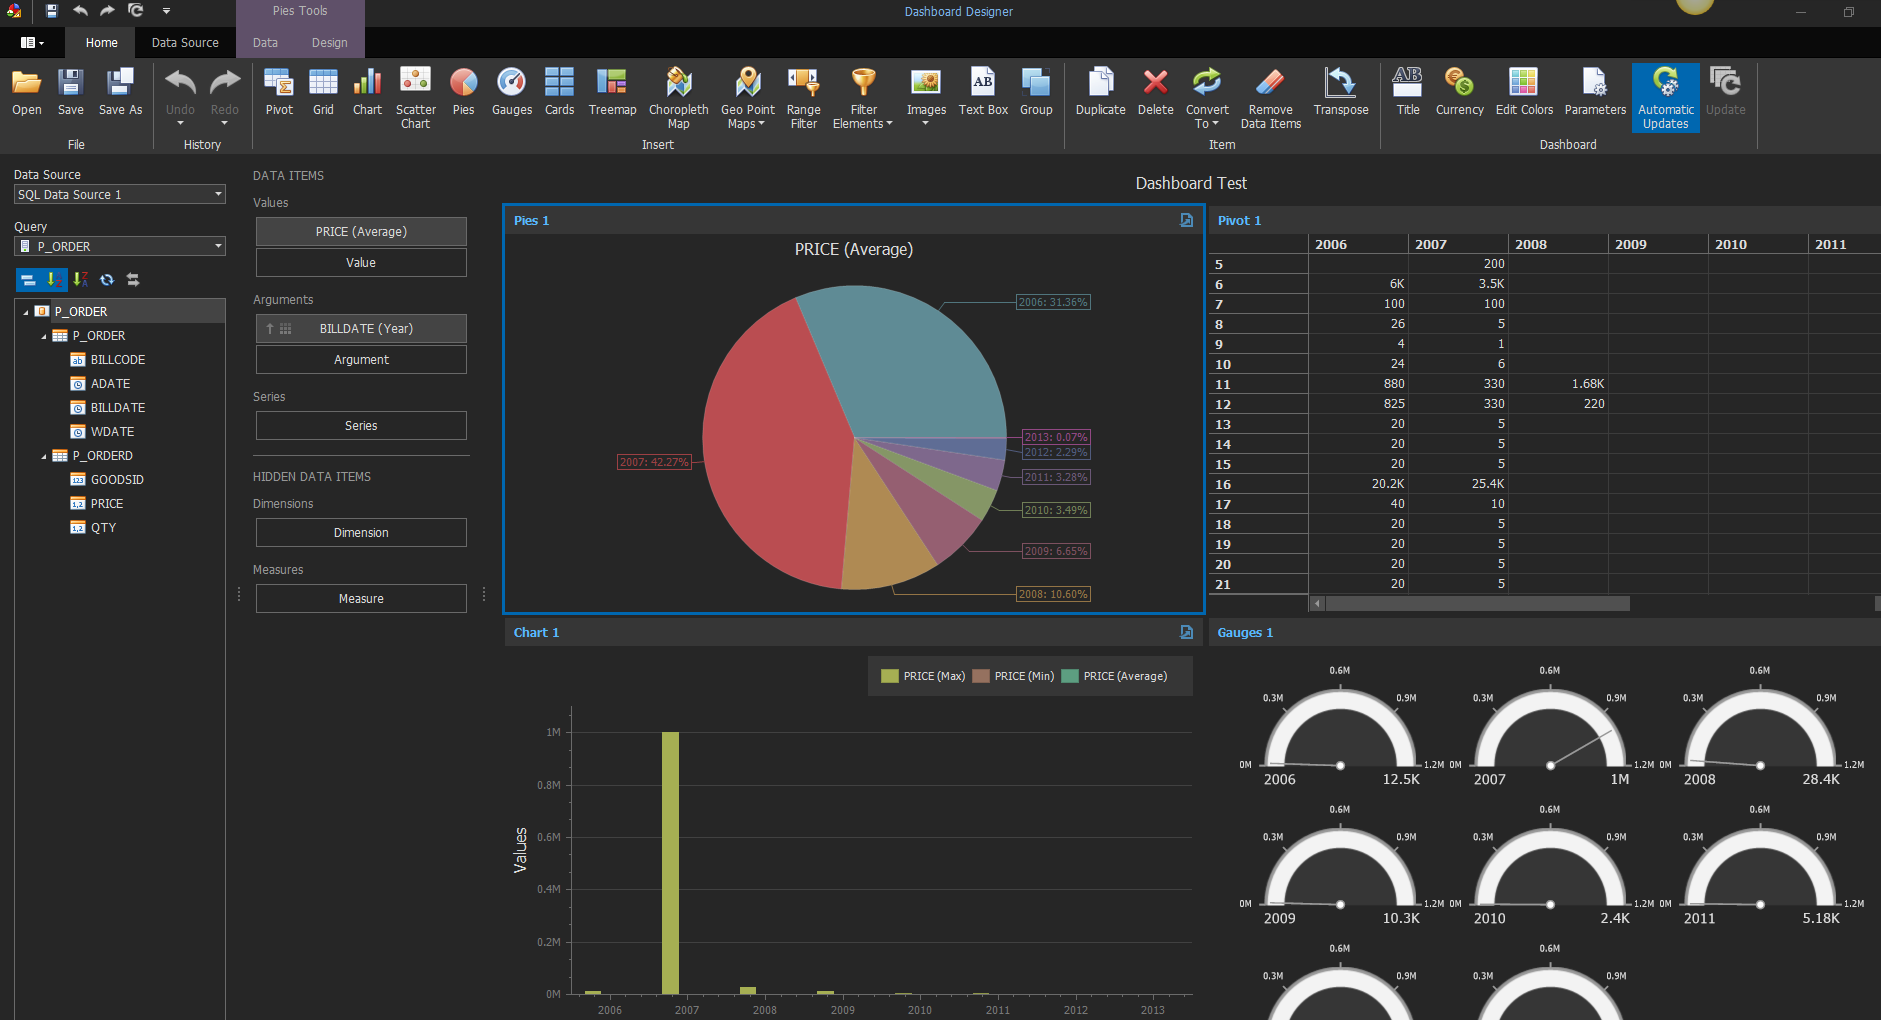The width and height of the screenshot is (1881, 1020).
Task: Click the Series placeholder
Action: point(361,425)
